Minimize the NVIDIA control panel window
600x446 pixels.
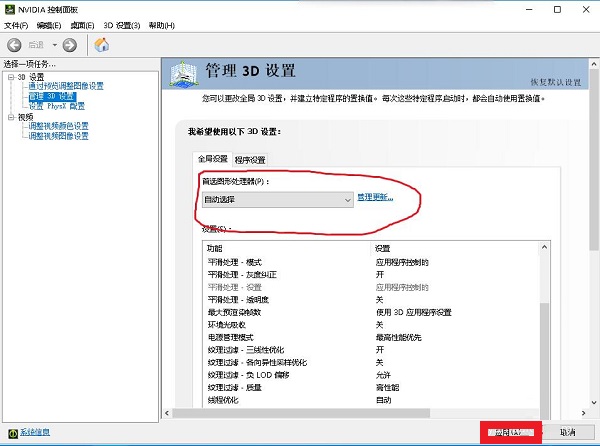coord(530,10)
